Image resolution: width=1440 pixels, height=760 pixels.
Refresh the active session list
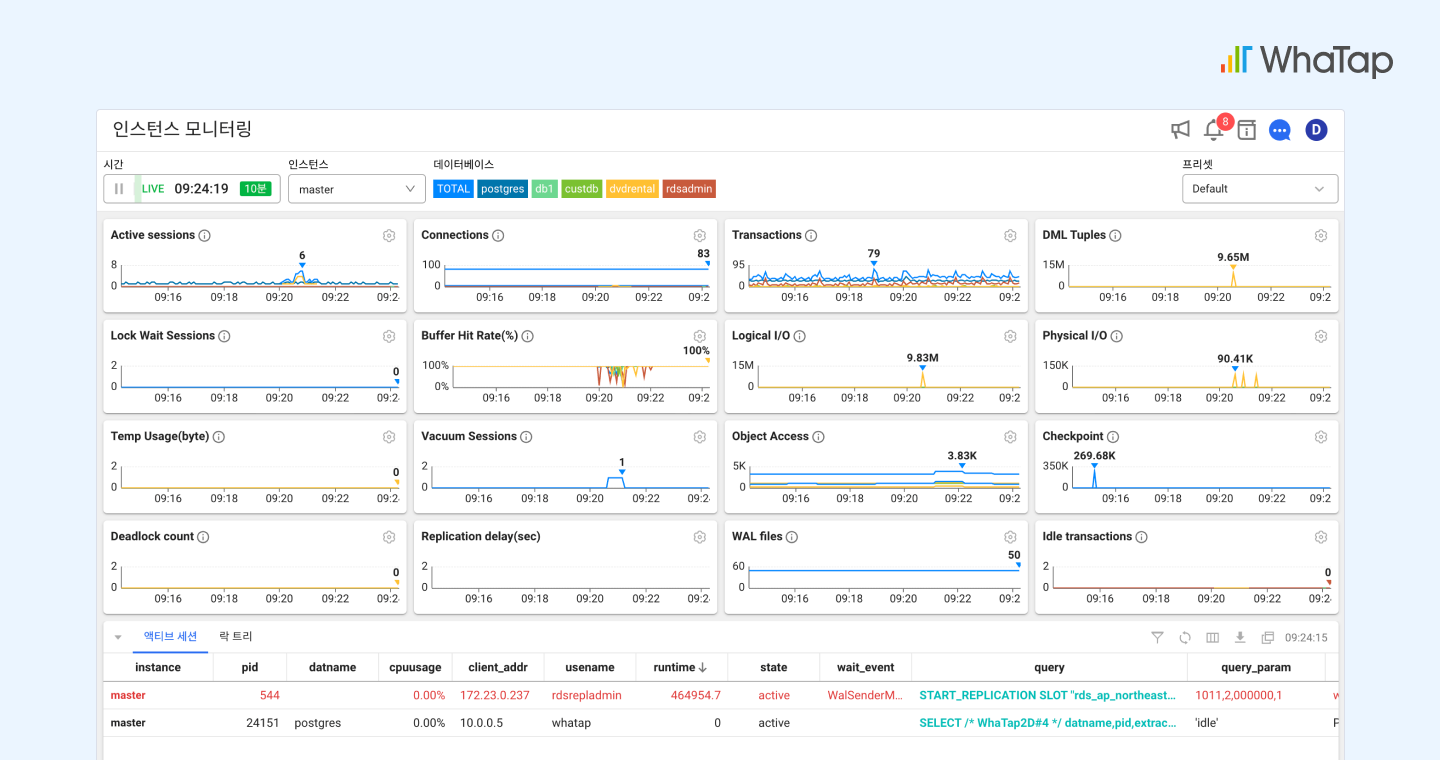[1185, 638]
